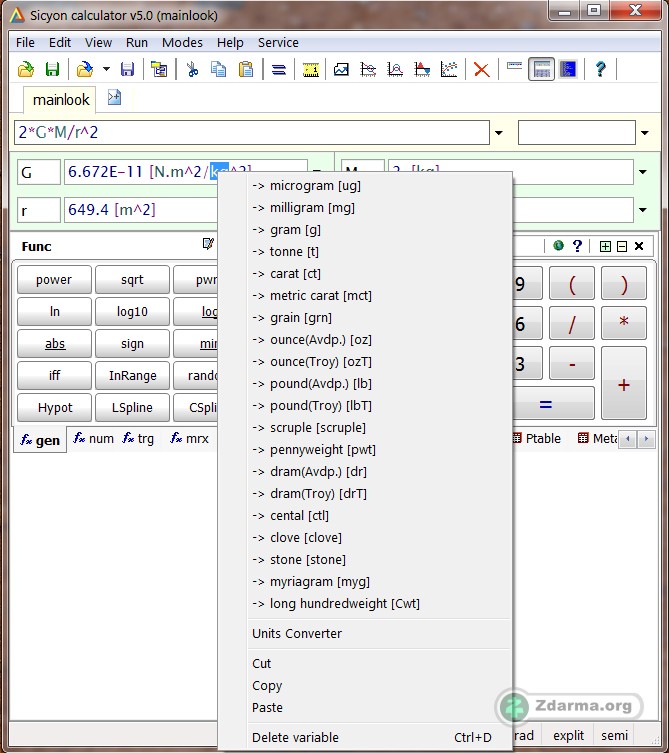669x753 pixels.
Task: Open the Edit menu
Action: 60,43
